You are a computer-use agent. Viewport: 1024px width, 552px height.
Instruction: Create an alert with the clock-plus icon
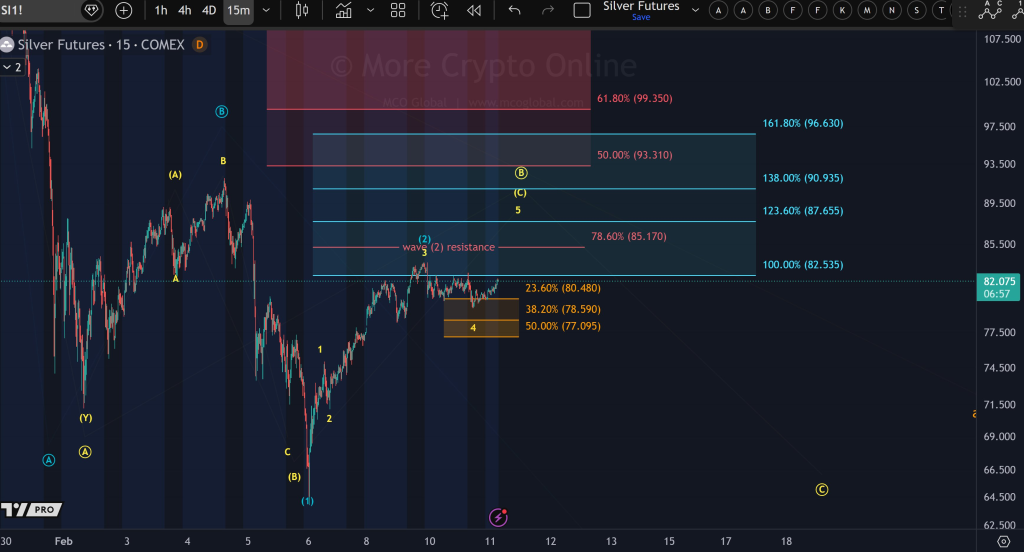(x=440, y=10)
